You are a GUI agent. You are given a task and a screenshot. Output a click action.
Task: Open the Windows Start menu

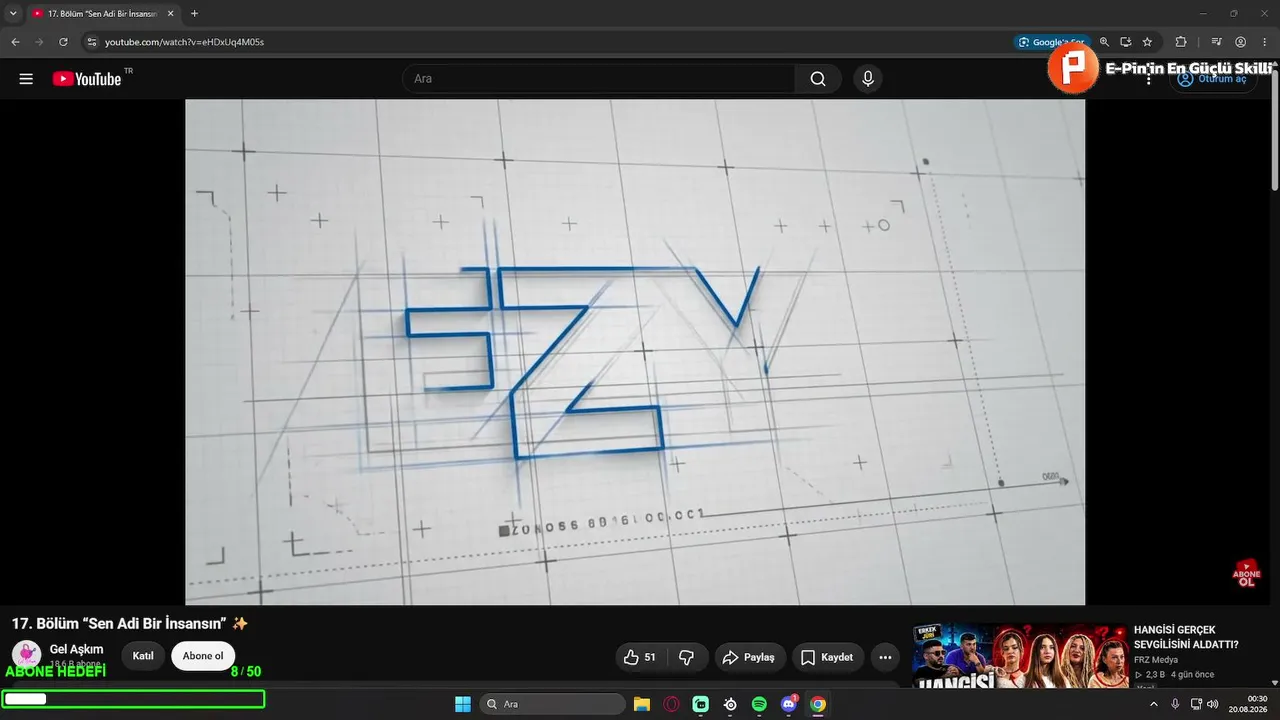pos(463,704)
